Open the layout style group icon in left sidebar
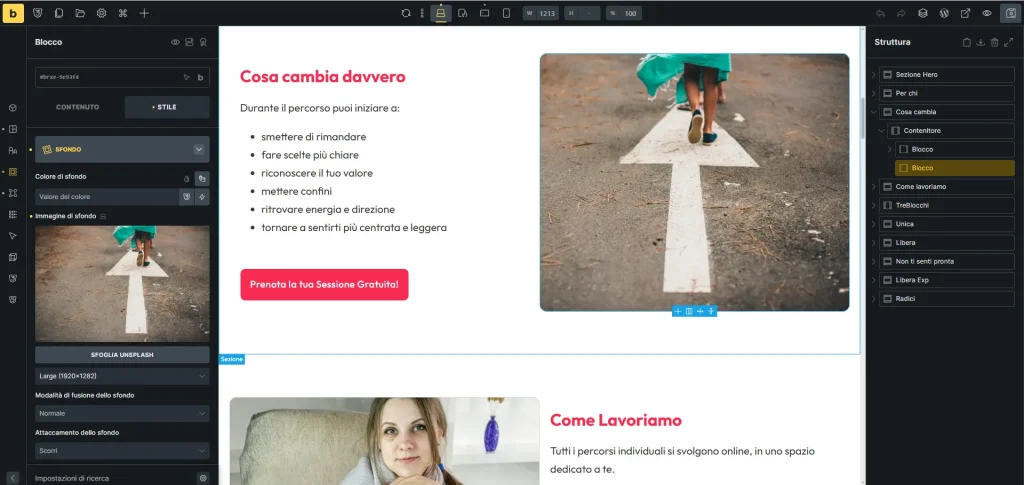The width and height of the screenshot is (1024, 485). click(13, 129)
